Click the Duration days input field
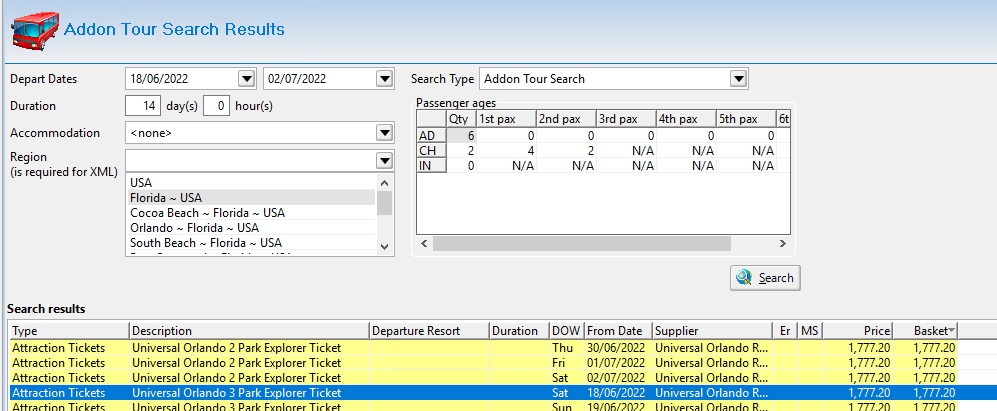997x411 pixels. click(143, 106)
